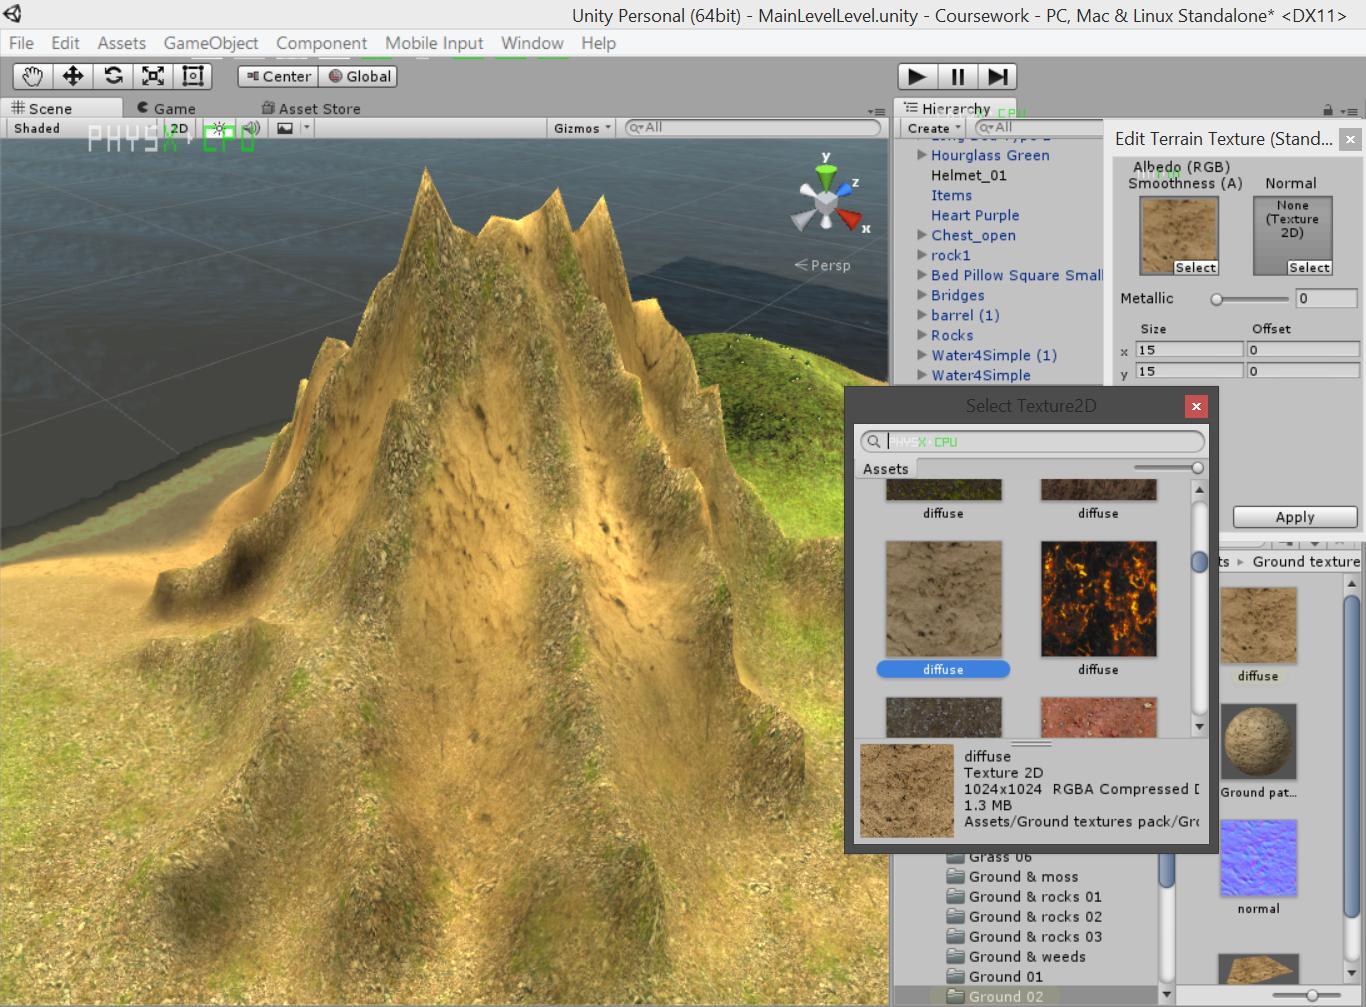The image size is (1366, 1007).
Task: Expand the Rocks hierarchy item
Action: (x=922, y=335)
